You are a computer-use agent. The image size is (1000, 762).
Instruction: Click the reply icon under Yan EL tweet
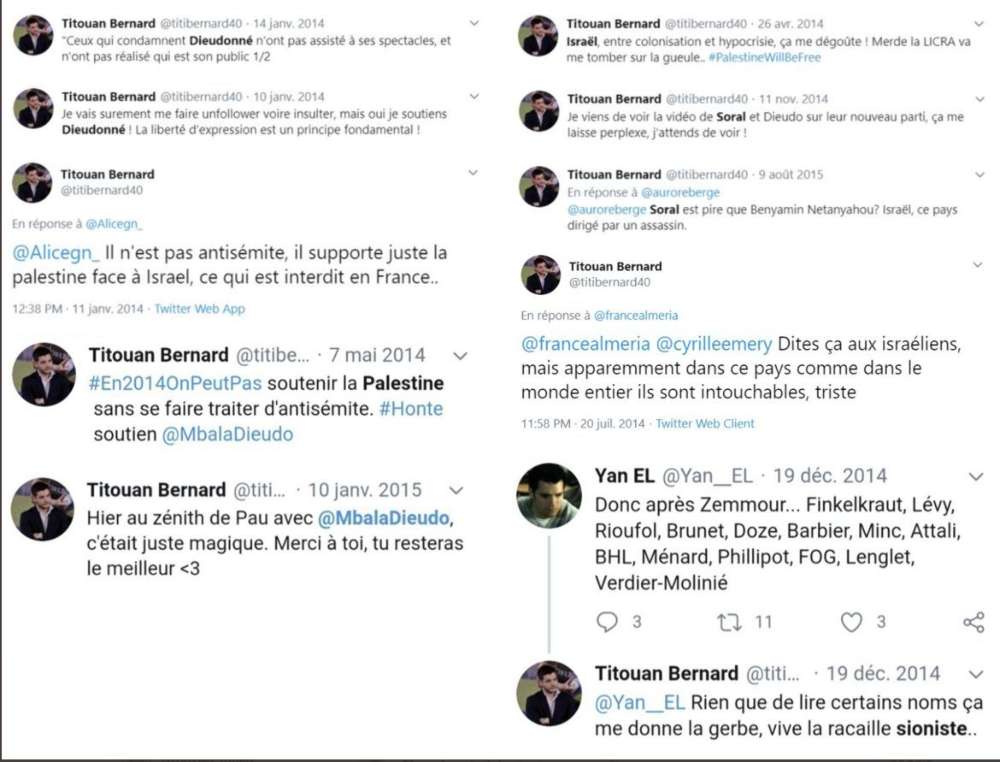(x=607, y=622)
